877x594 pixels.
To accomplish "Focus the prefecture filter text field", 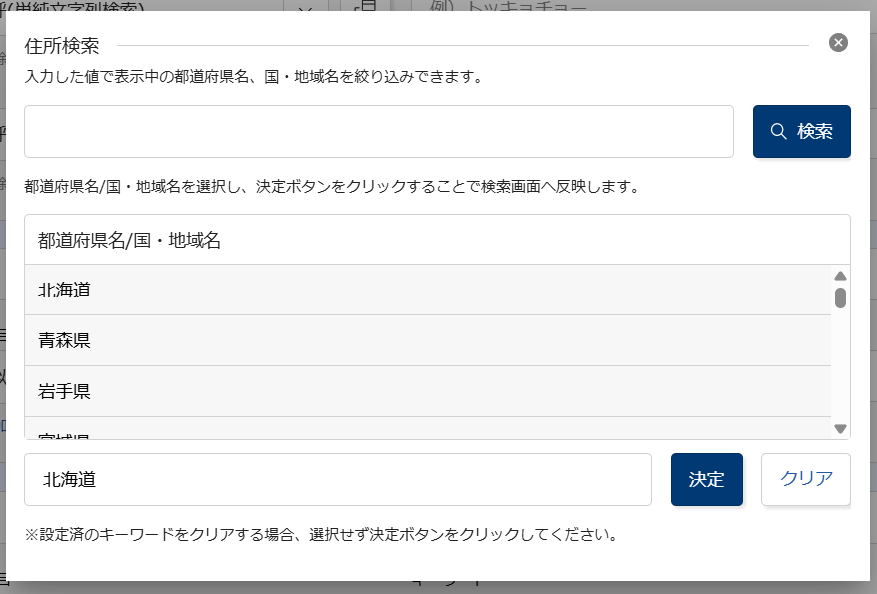I will [x=379, y=131].
